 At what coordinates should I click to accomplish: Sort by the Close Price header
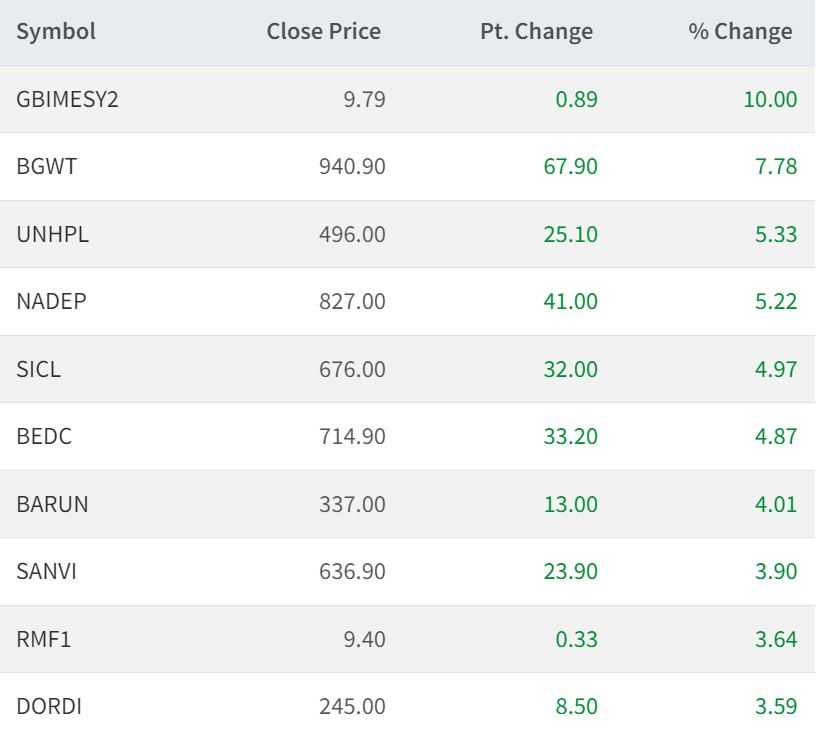pyautogui.click(x=323, y=32)
